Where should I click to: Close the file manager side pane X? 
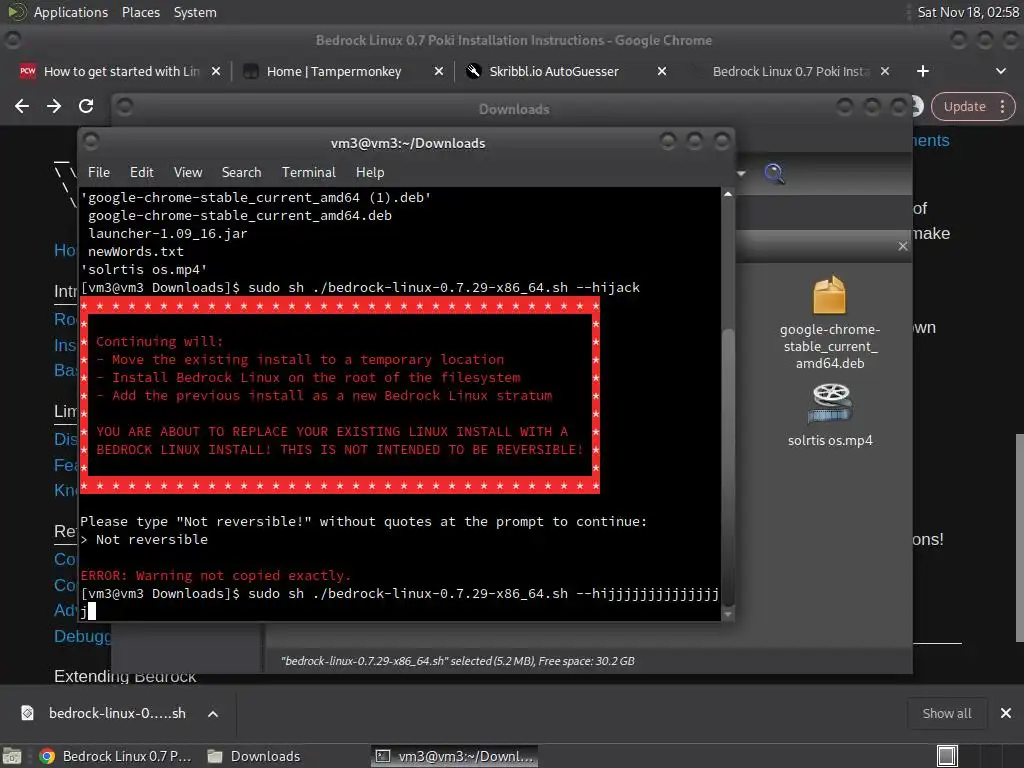(x=903, y=246)
